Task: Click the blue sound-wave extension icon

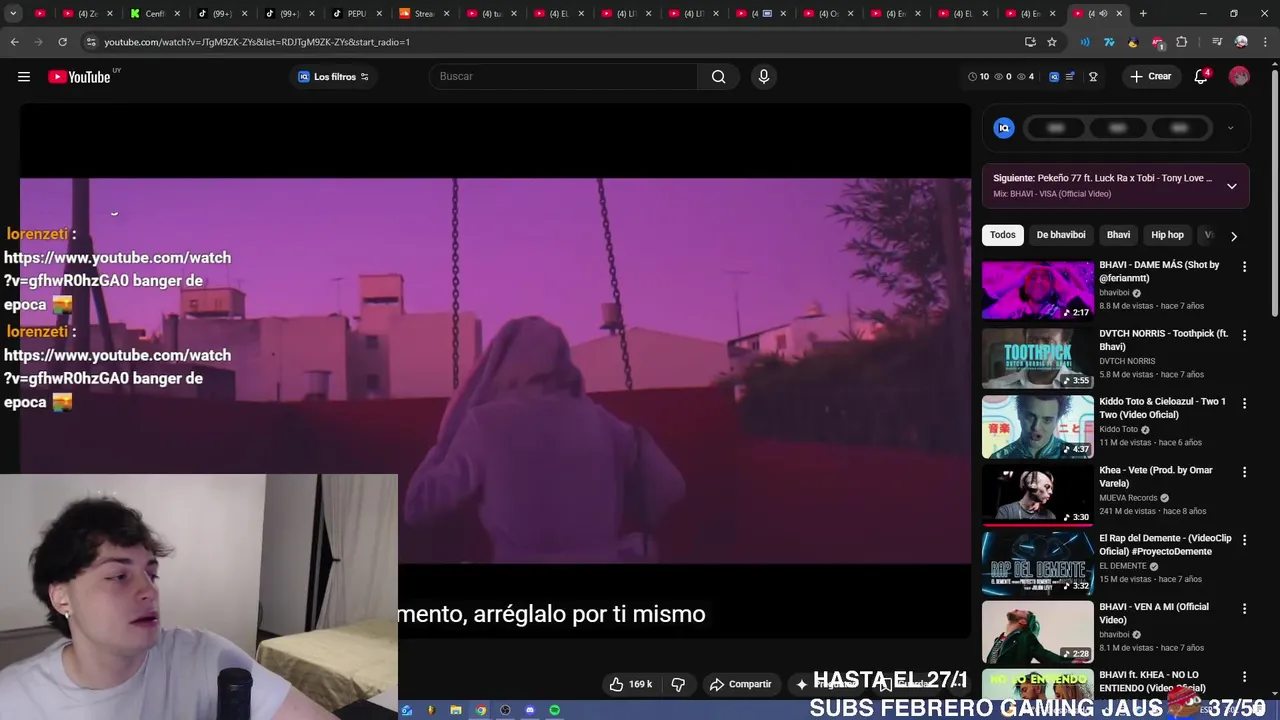Action: click(1085, 42)
